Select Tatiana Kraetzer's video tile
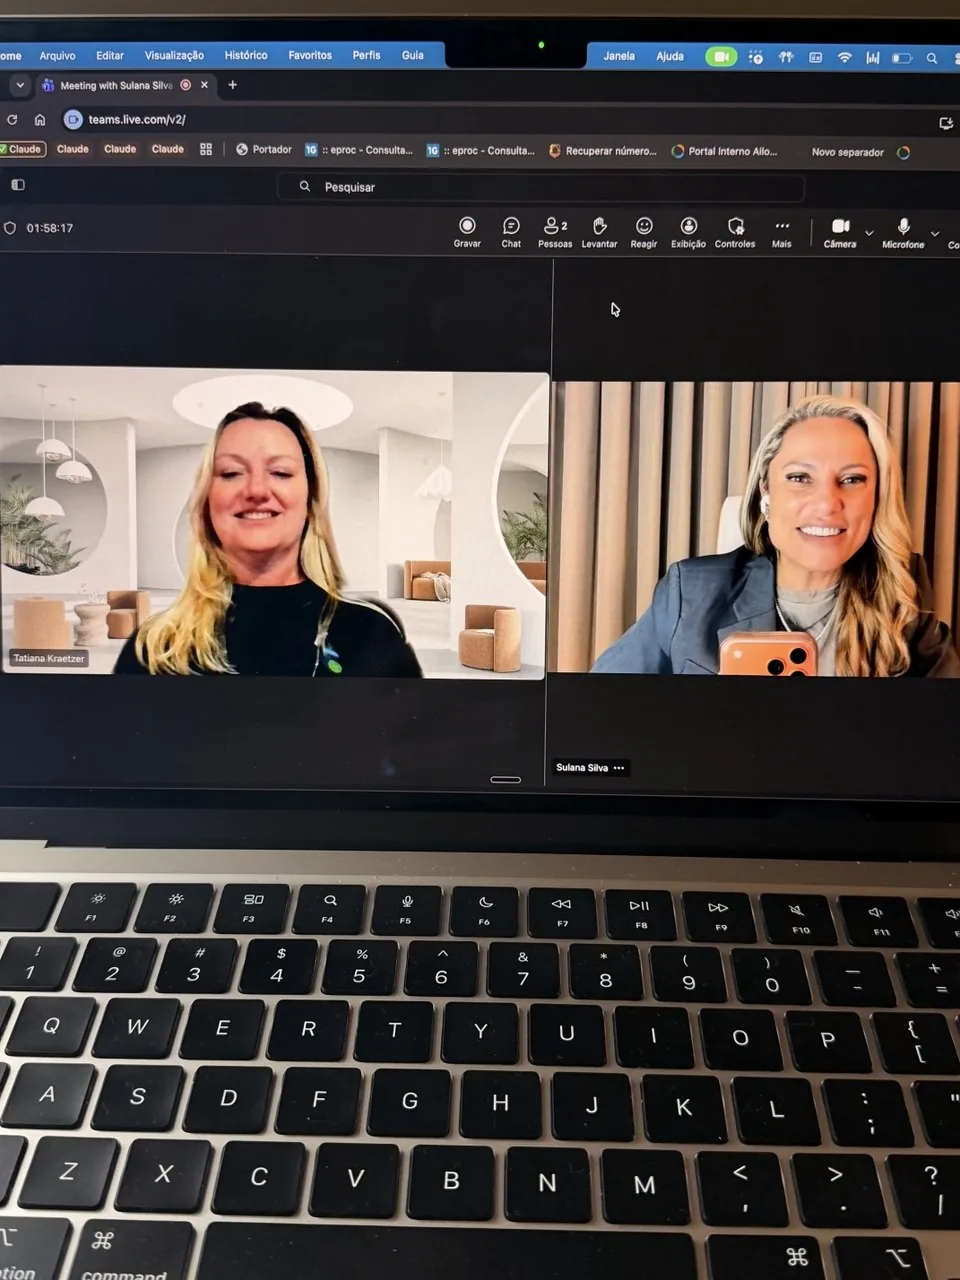This screenshot has width=960, height=1280. point(274,522)
